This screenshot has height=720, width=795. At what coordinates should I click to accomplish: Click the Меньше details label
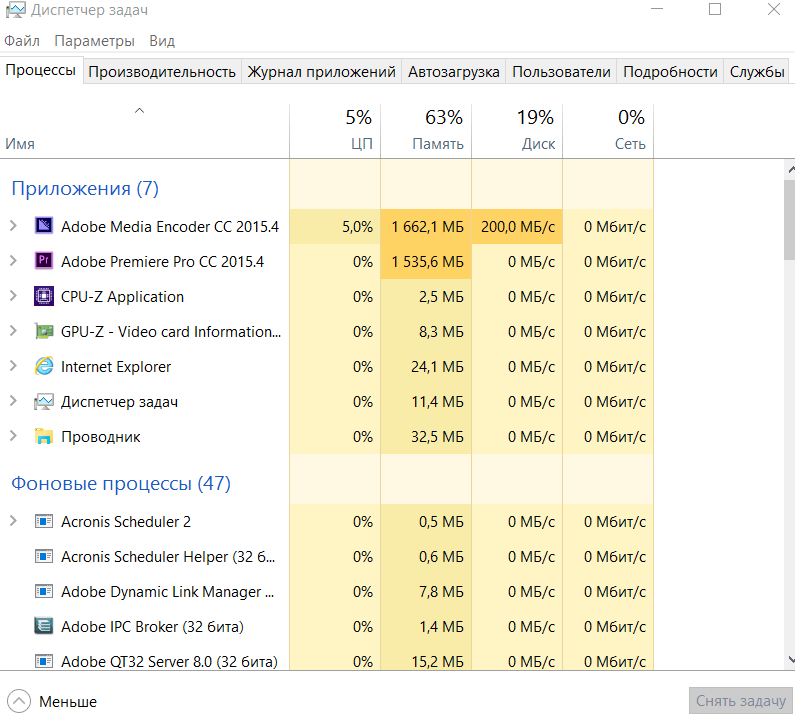pyautogui.click(x=68, y=702)
